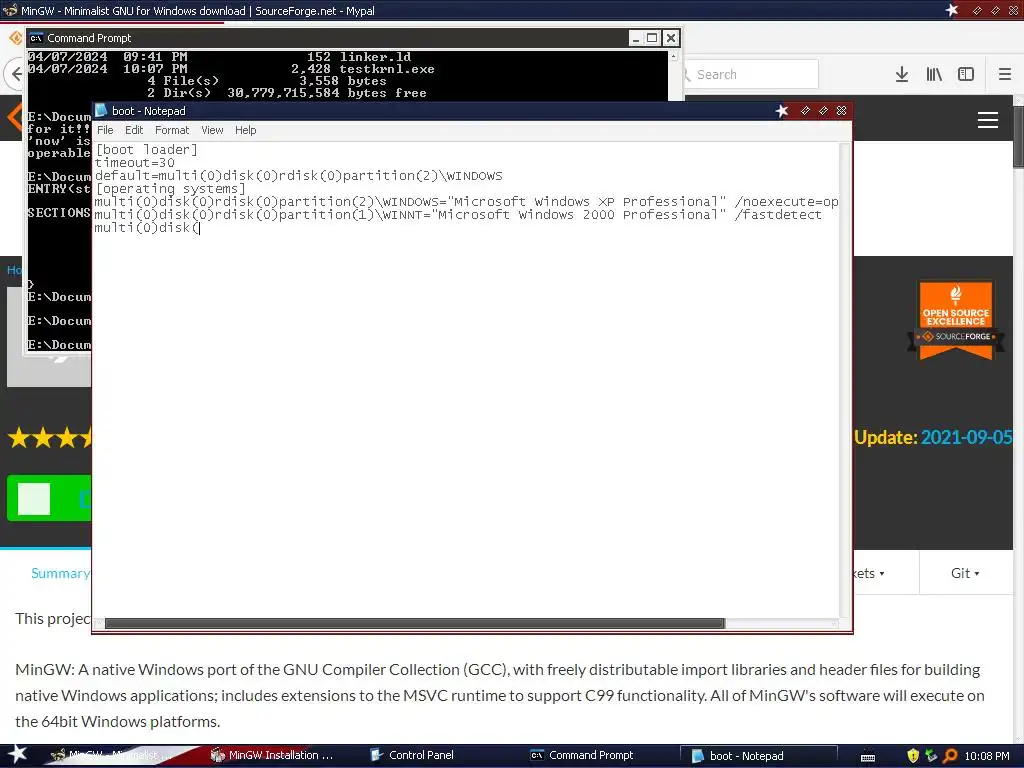Image resolution: width=1024 pixels, height=768 pixels.
Task: Open the SourceForge site hamburger menu
Action: pos(987,120)
